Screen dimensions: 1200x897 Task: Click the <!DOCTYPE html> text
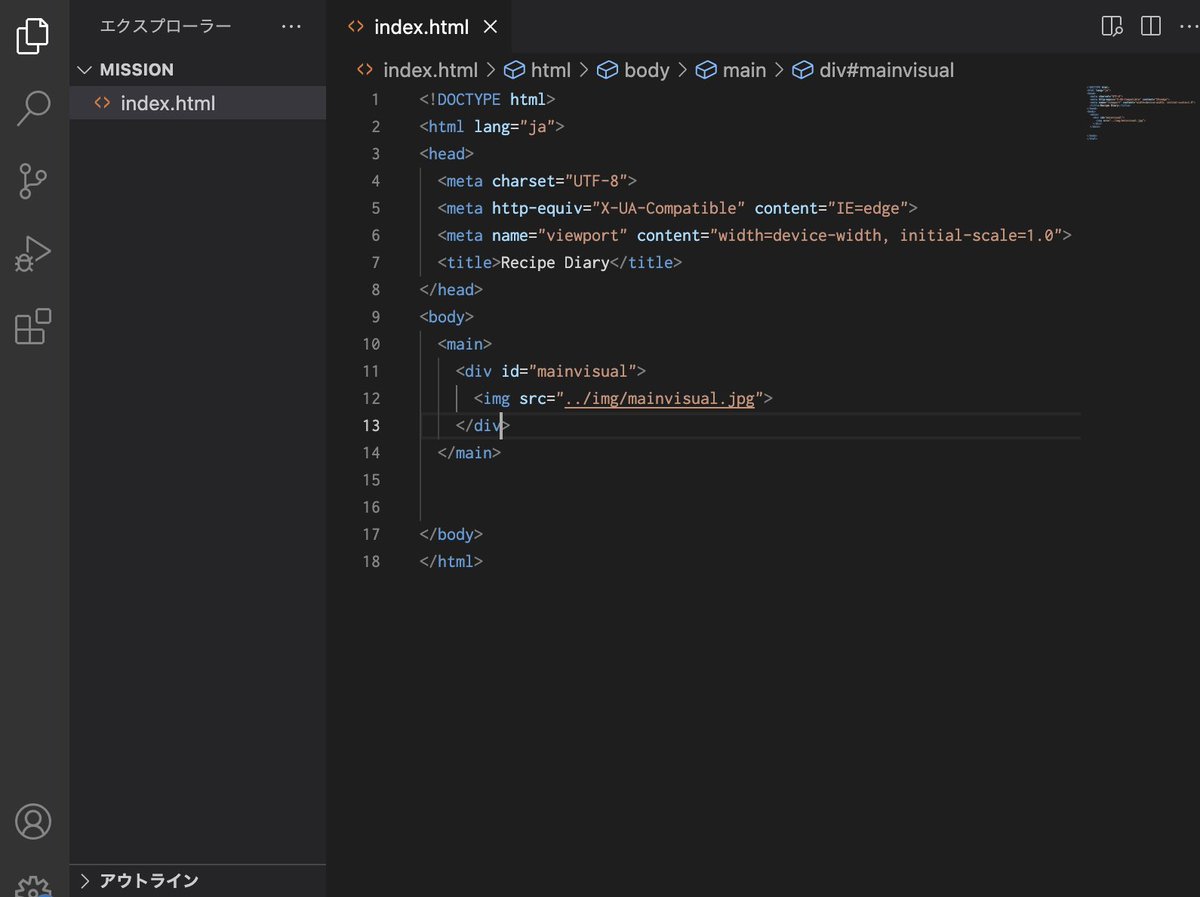point(487,100)
